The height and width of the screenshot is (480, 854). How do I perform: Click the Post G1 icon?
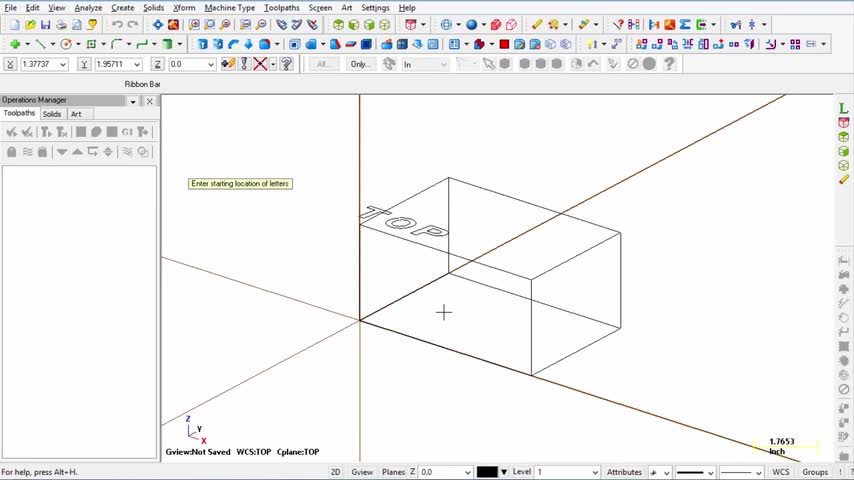coord(127,132)
